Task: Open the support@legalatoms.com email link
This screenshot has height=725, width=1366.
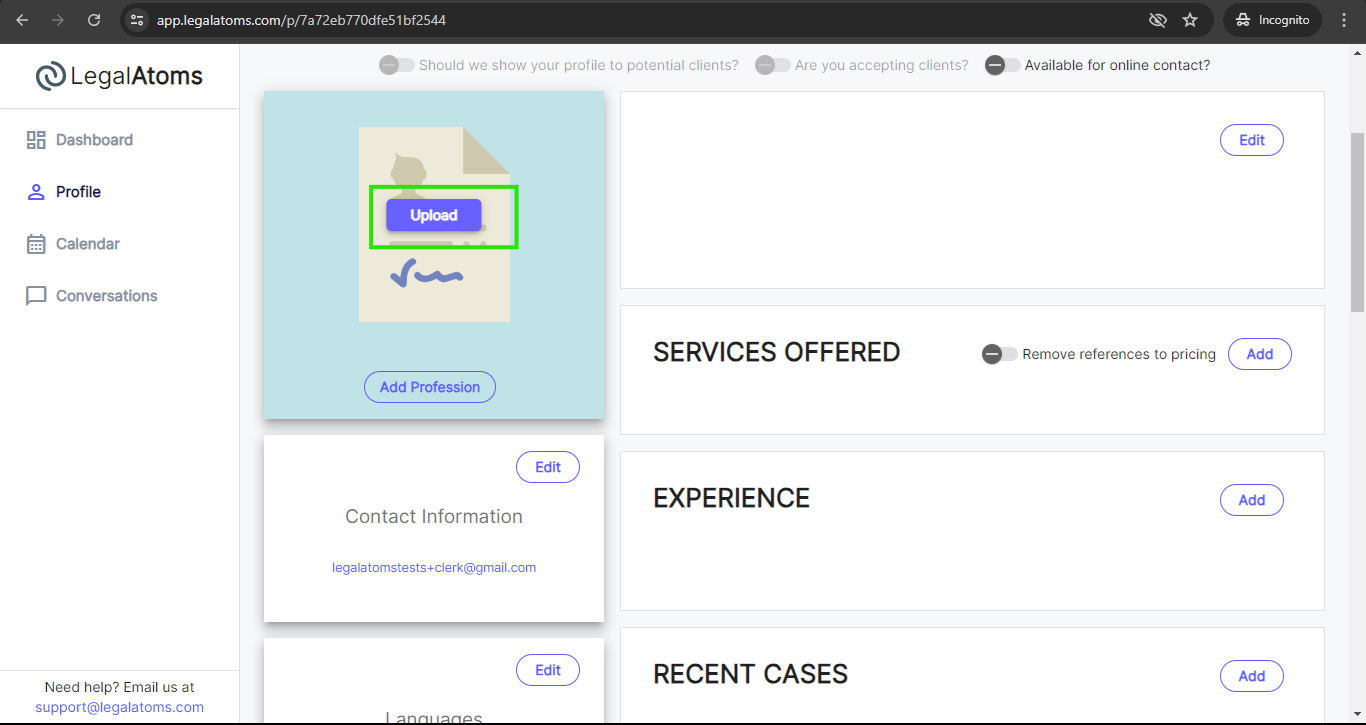Action: coord(119,707)
